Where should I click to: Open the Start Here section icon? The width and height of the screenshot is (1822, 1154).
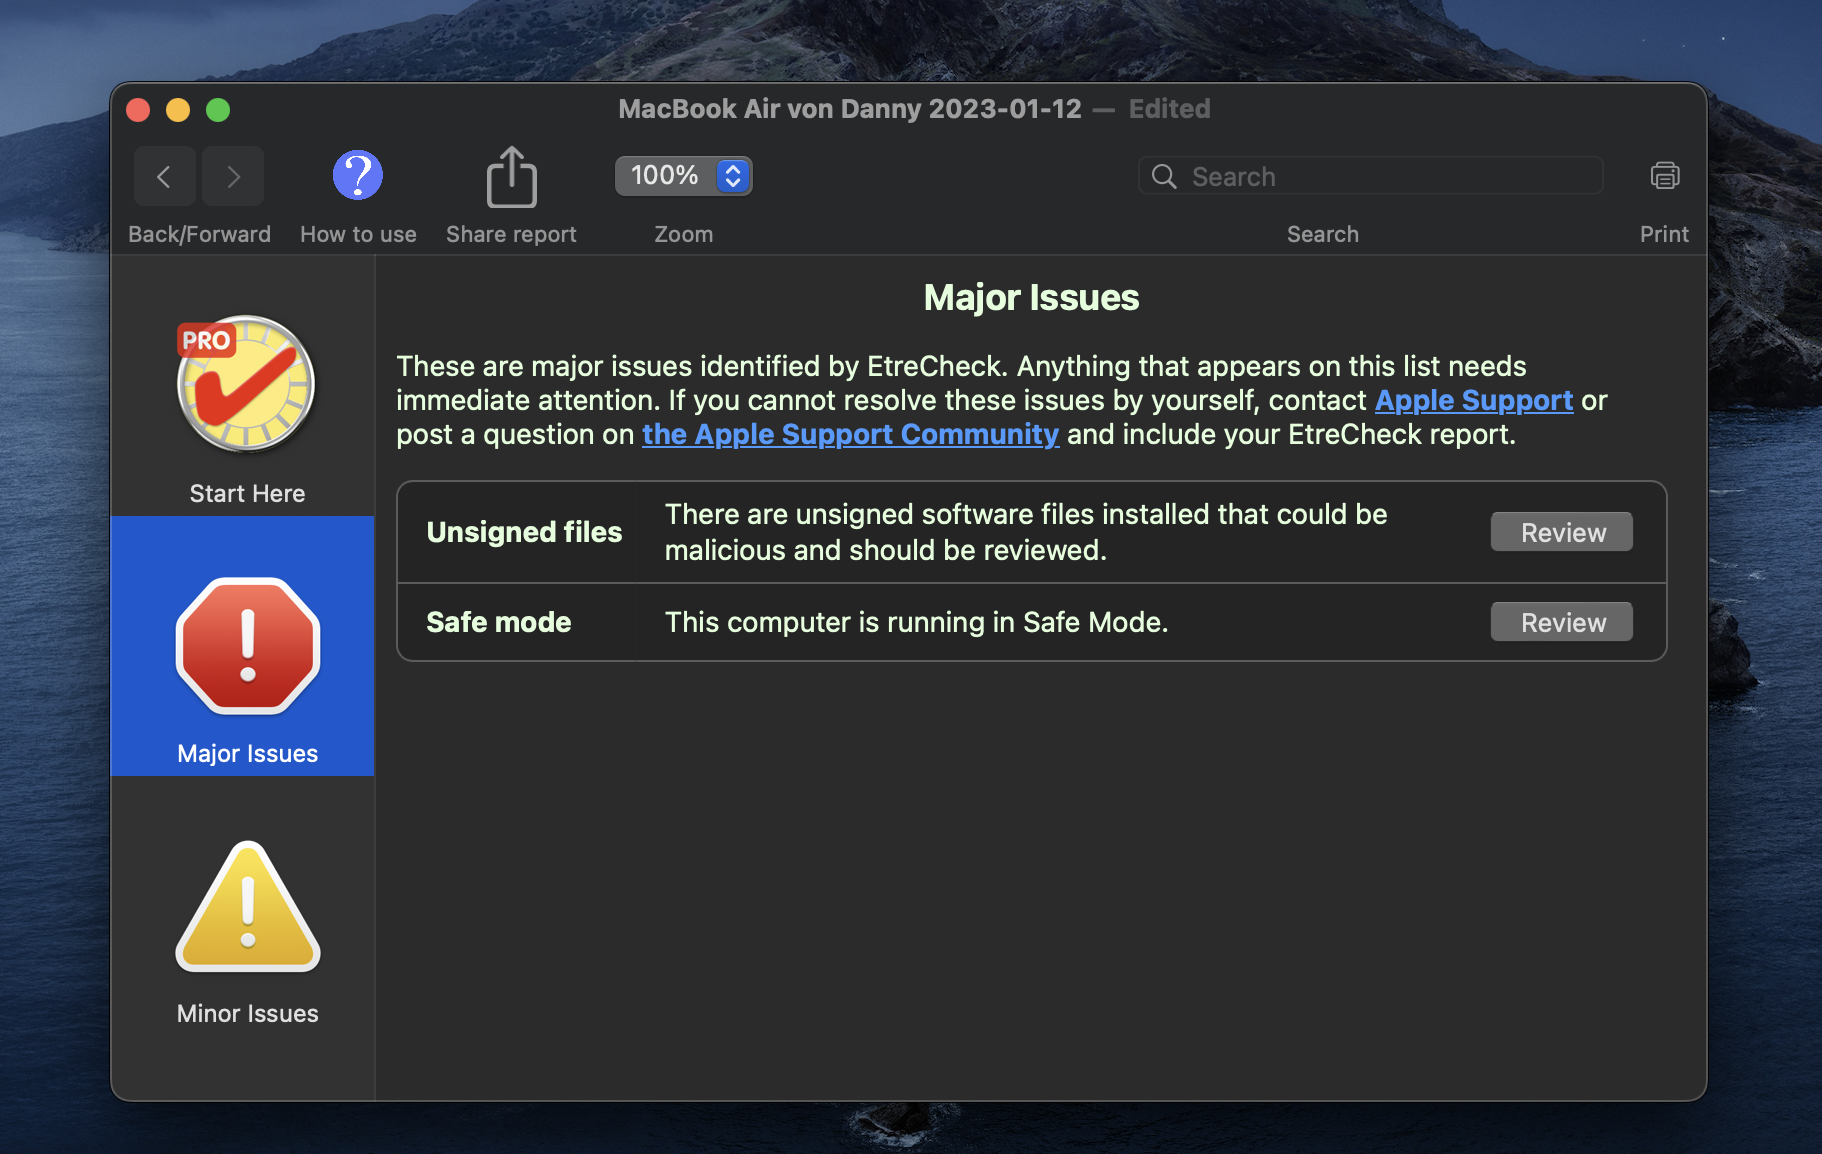(246, 385)
